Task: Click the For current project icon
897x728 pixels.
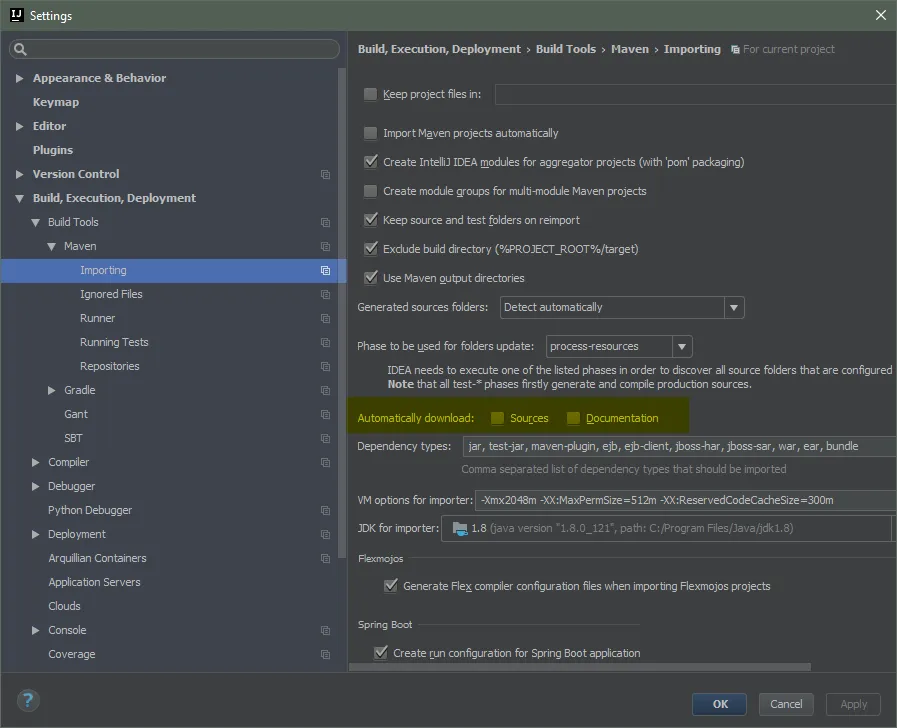Action: pos(735,50)
